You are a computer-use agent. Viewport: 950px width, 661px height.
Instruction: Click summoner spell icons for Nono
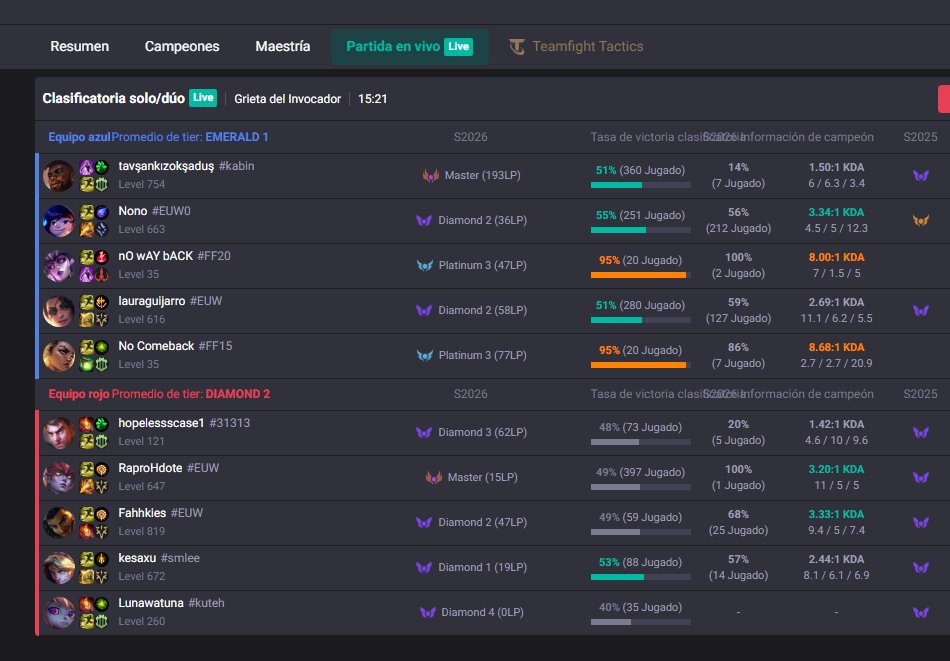tap(87, 221)
